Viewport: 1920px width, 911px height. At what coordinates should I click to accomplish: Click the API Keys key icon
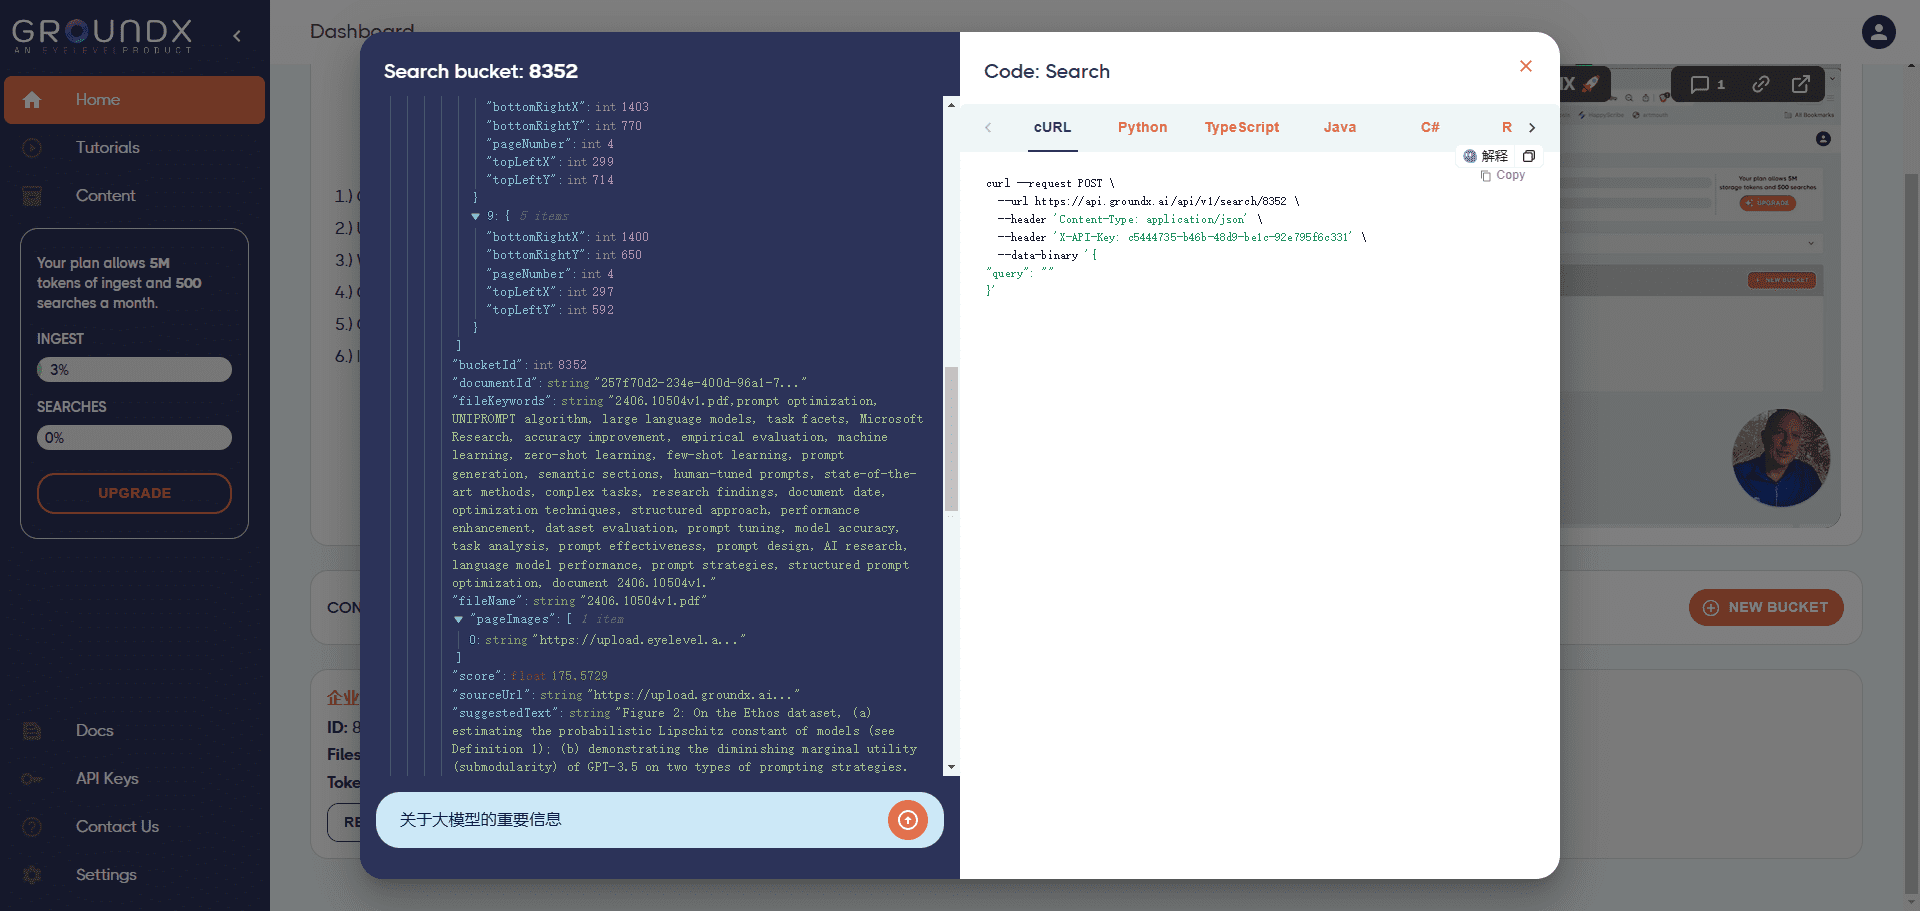(32, 779)
